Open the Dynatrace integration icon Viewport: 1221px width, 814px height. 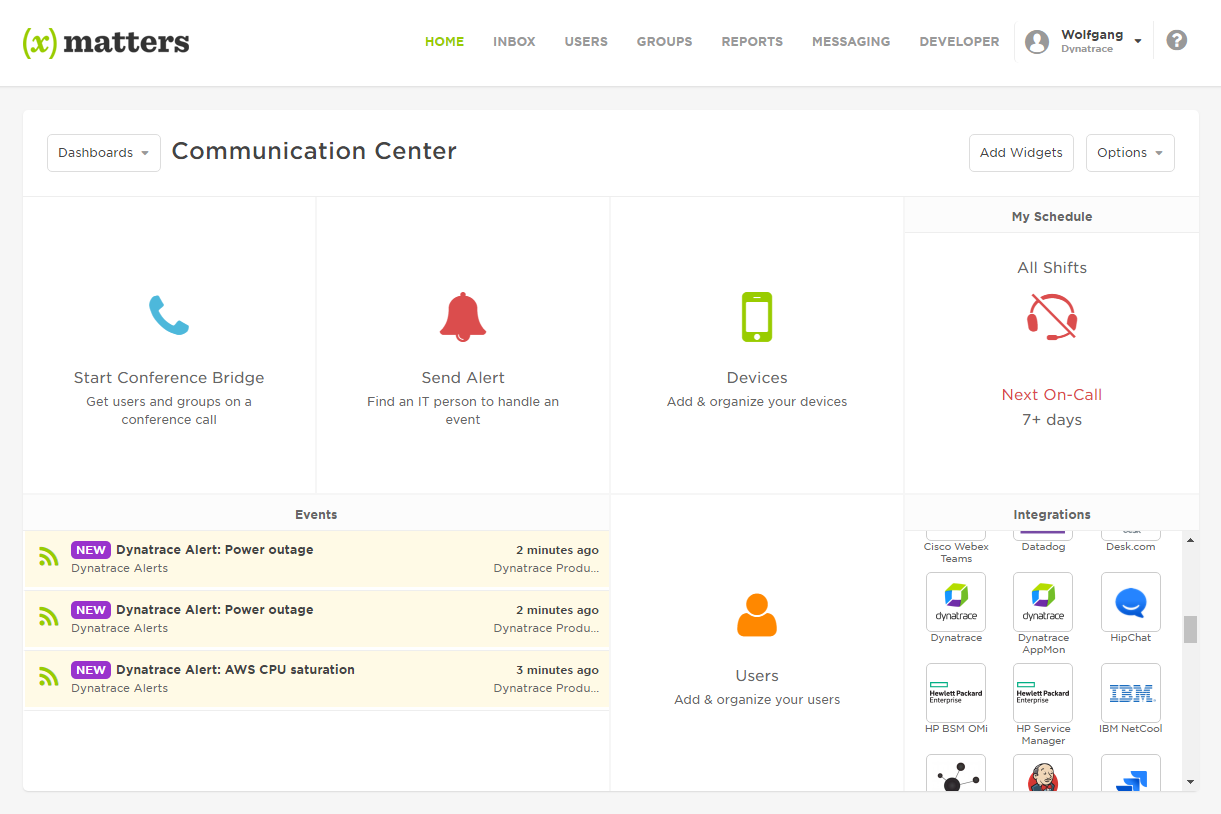pyautogui.click(x=956, y=601)
